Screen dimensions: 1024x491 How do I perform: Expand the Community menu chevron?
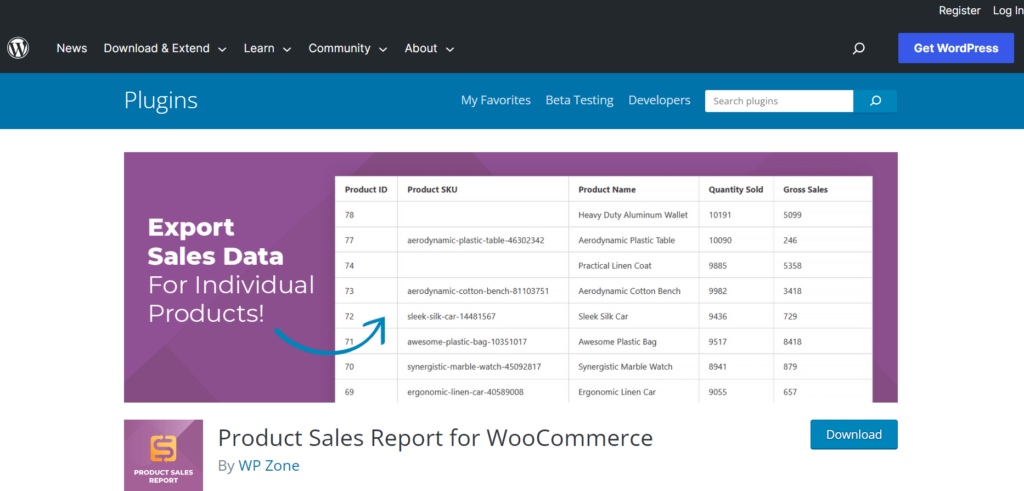pos(383,49)
